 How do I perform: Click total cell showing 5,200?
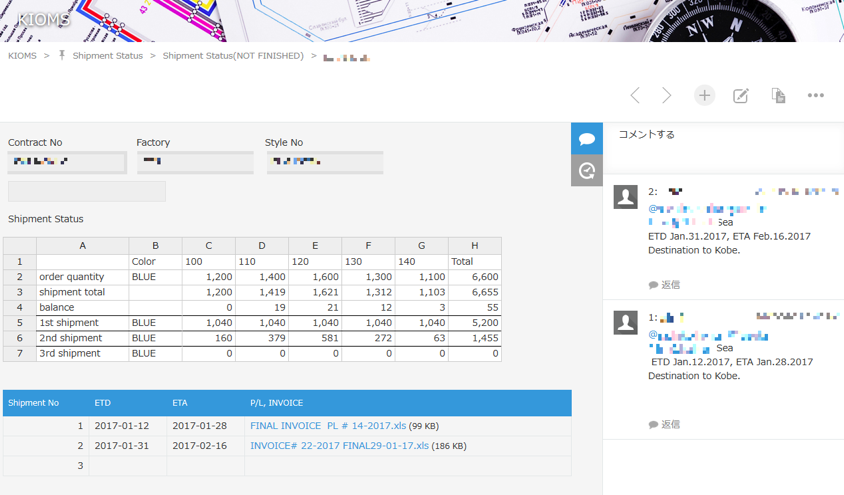[x=475, y=323]
